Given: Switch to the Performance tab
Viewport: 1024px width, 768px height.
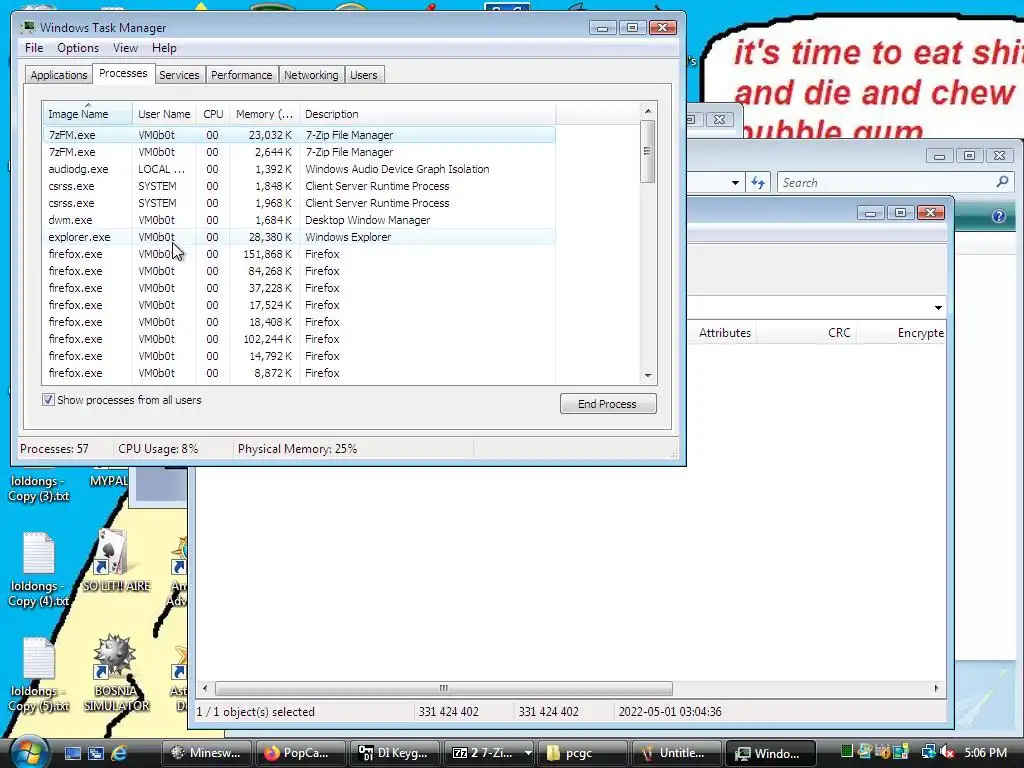Looking at the screenshot, I should click(x=242, y=75).
